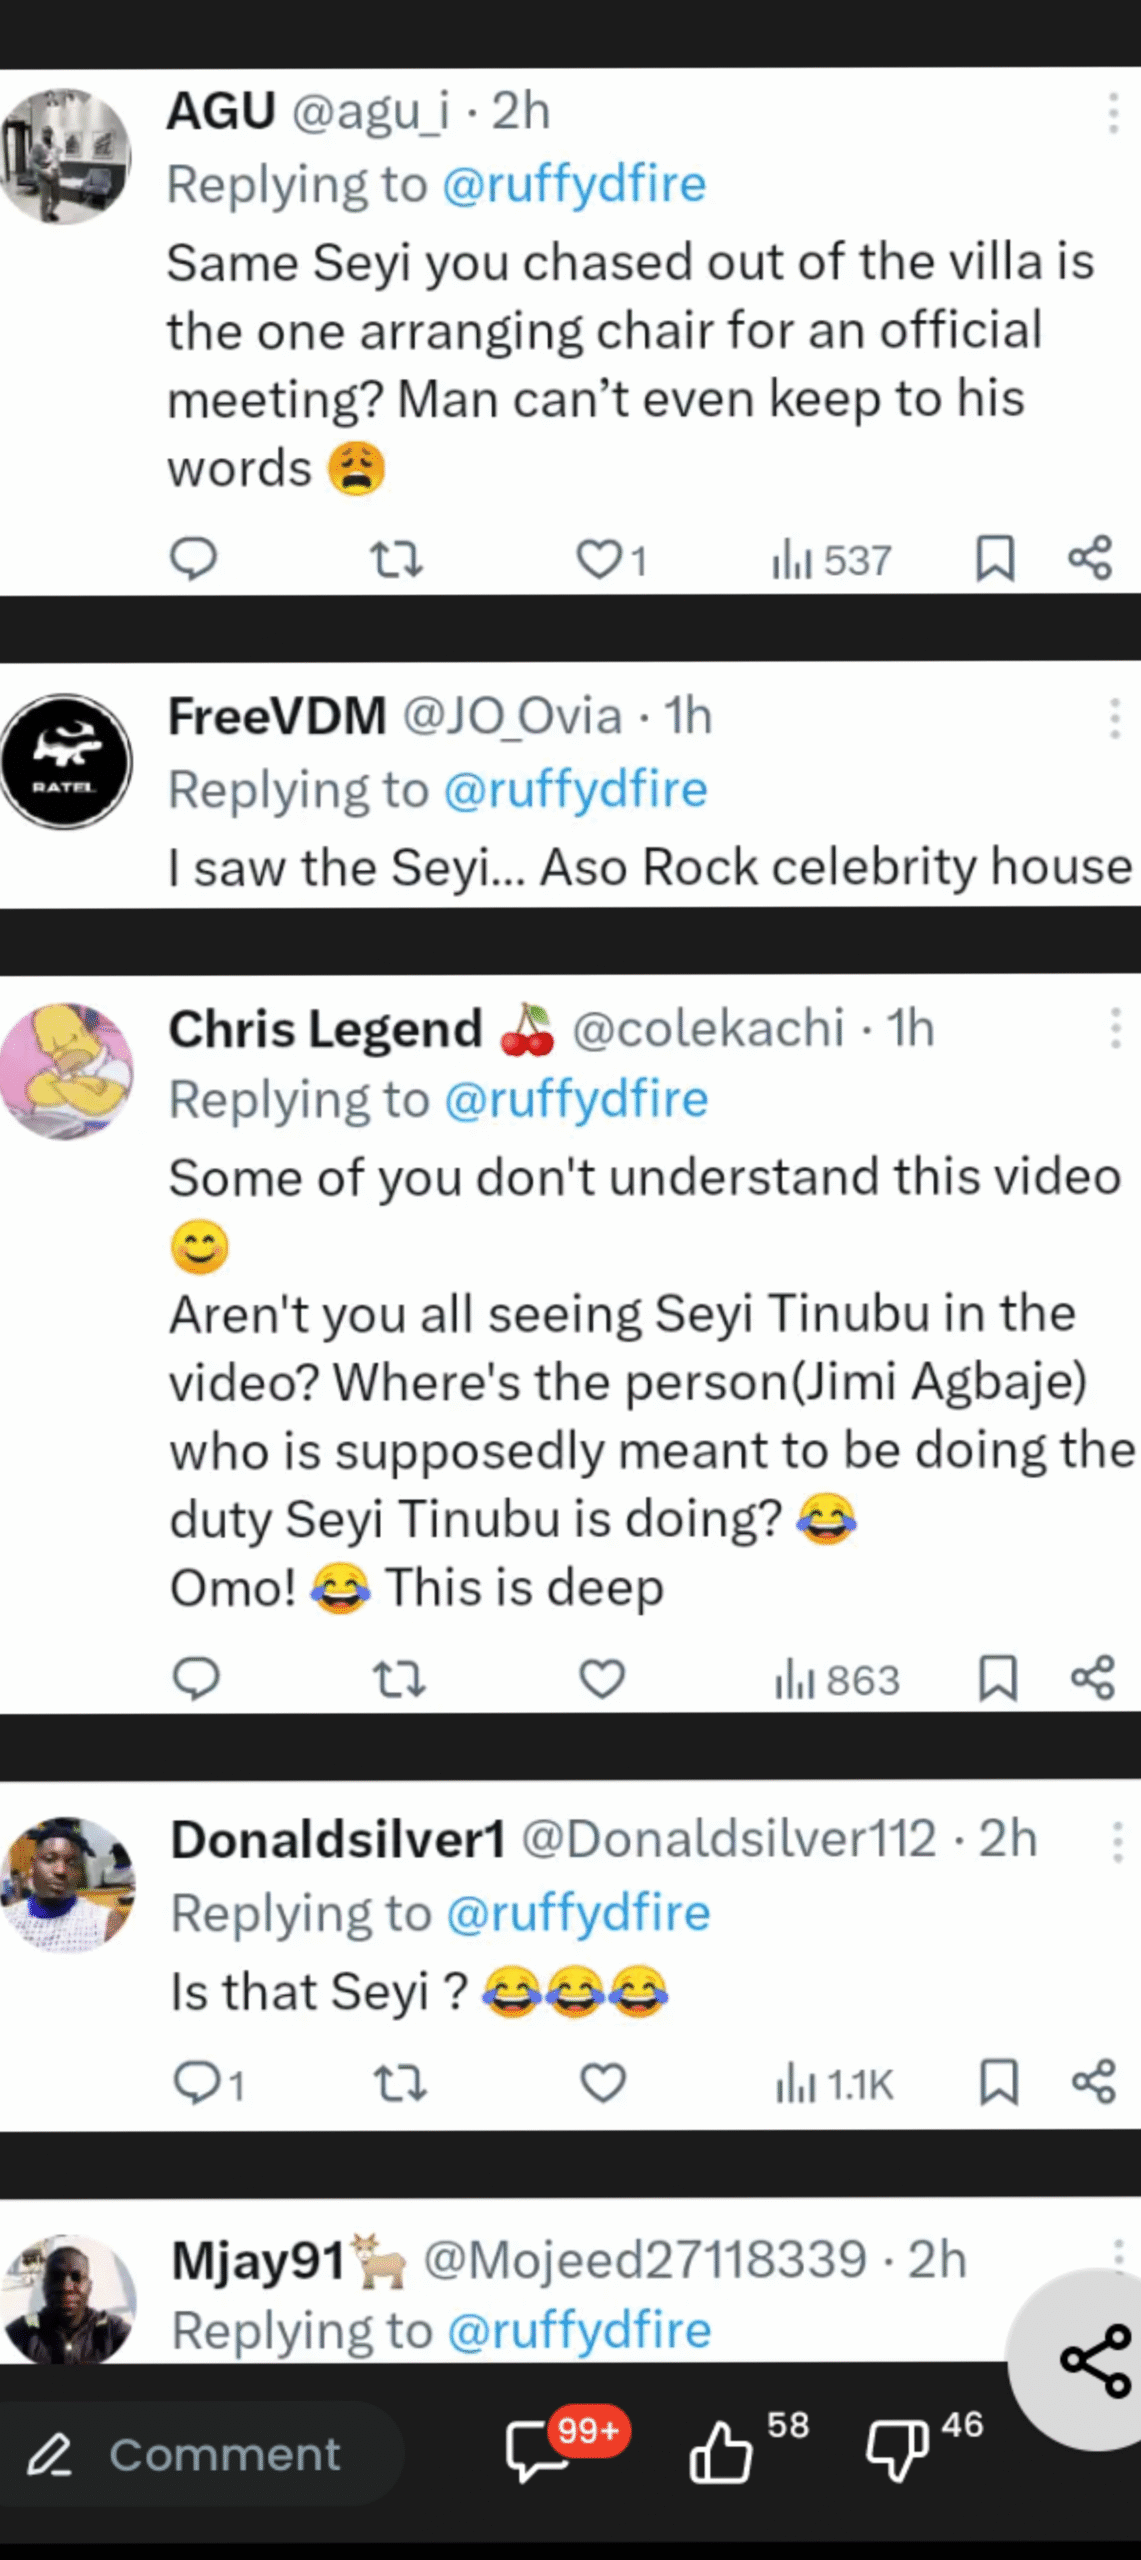
Task: Bookmark Donaldsilver1's tweet
Action: coord(998,2083)
